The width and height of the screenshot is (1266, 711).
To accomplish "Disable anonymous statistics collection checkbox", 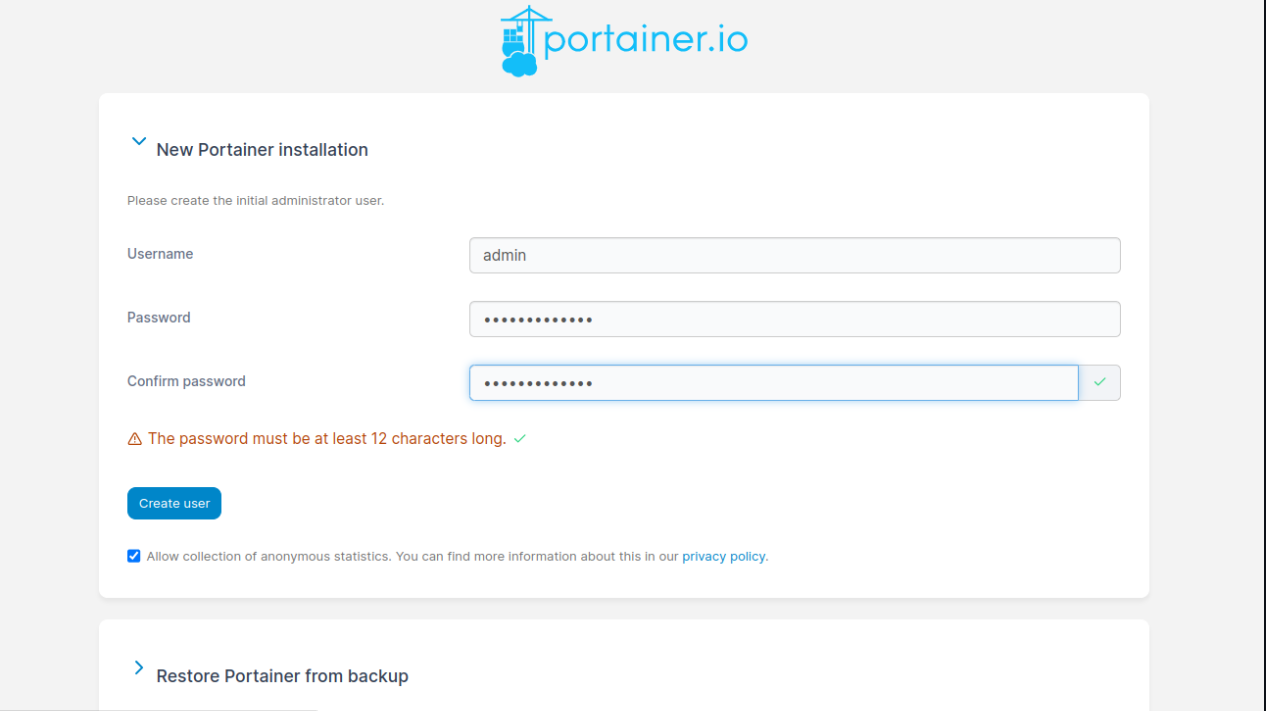I will click(134, 556).
